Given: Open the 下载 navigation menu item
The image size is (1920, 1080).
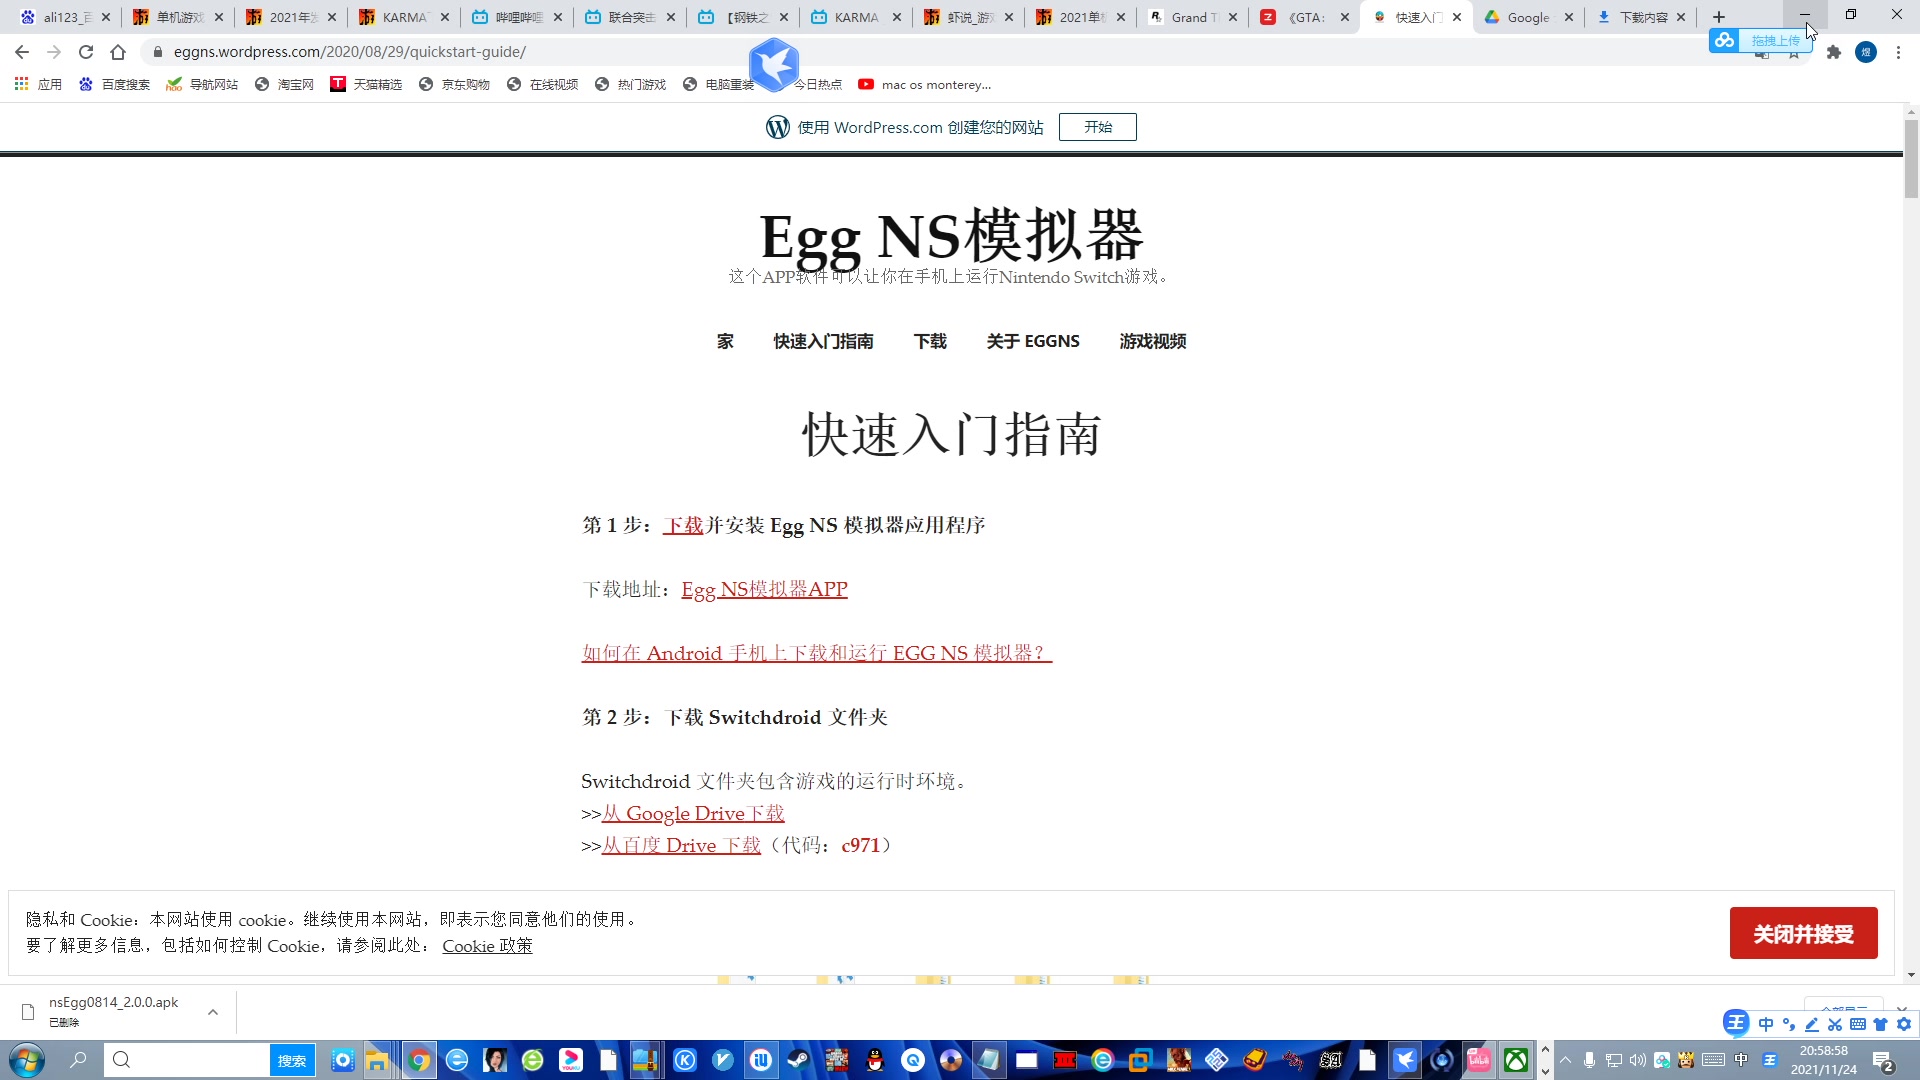Looking at the screenshot, I should tap(930, 341).
